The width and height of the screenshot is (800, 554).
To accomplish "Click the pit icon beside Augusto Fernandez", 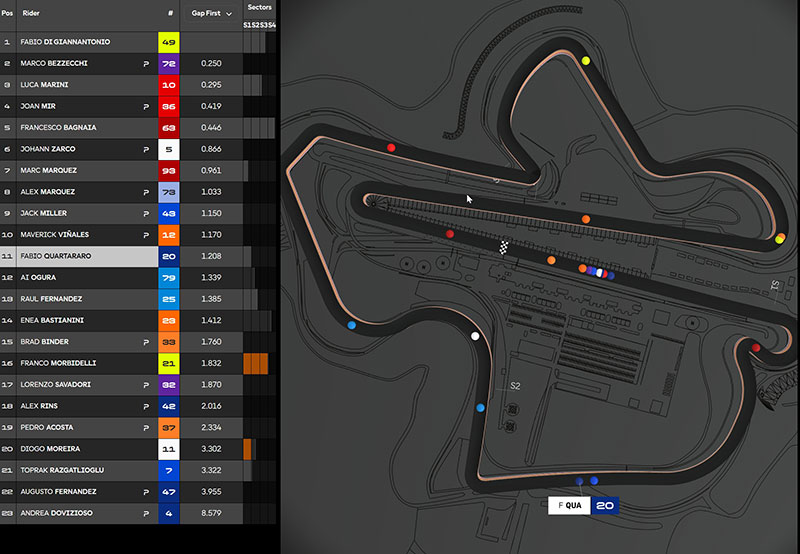I will click(x=146, y=492).
